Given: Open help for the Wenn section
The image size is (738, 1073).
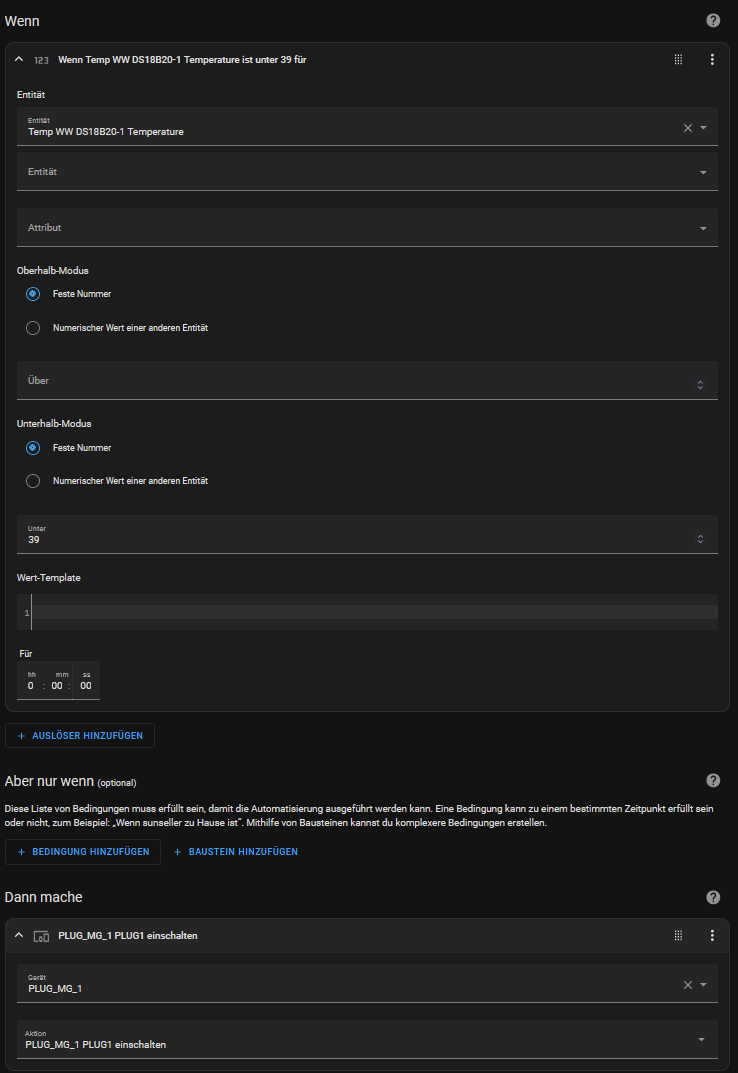Looking at the screenshot, I should [713, 20].
